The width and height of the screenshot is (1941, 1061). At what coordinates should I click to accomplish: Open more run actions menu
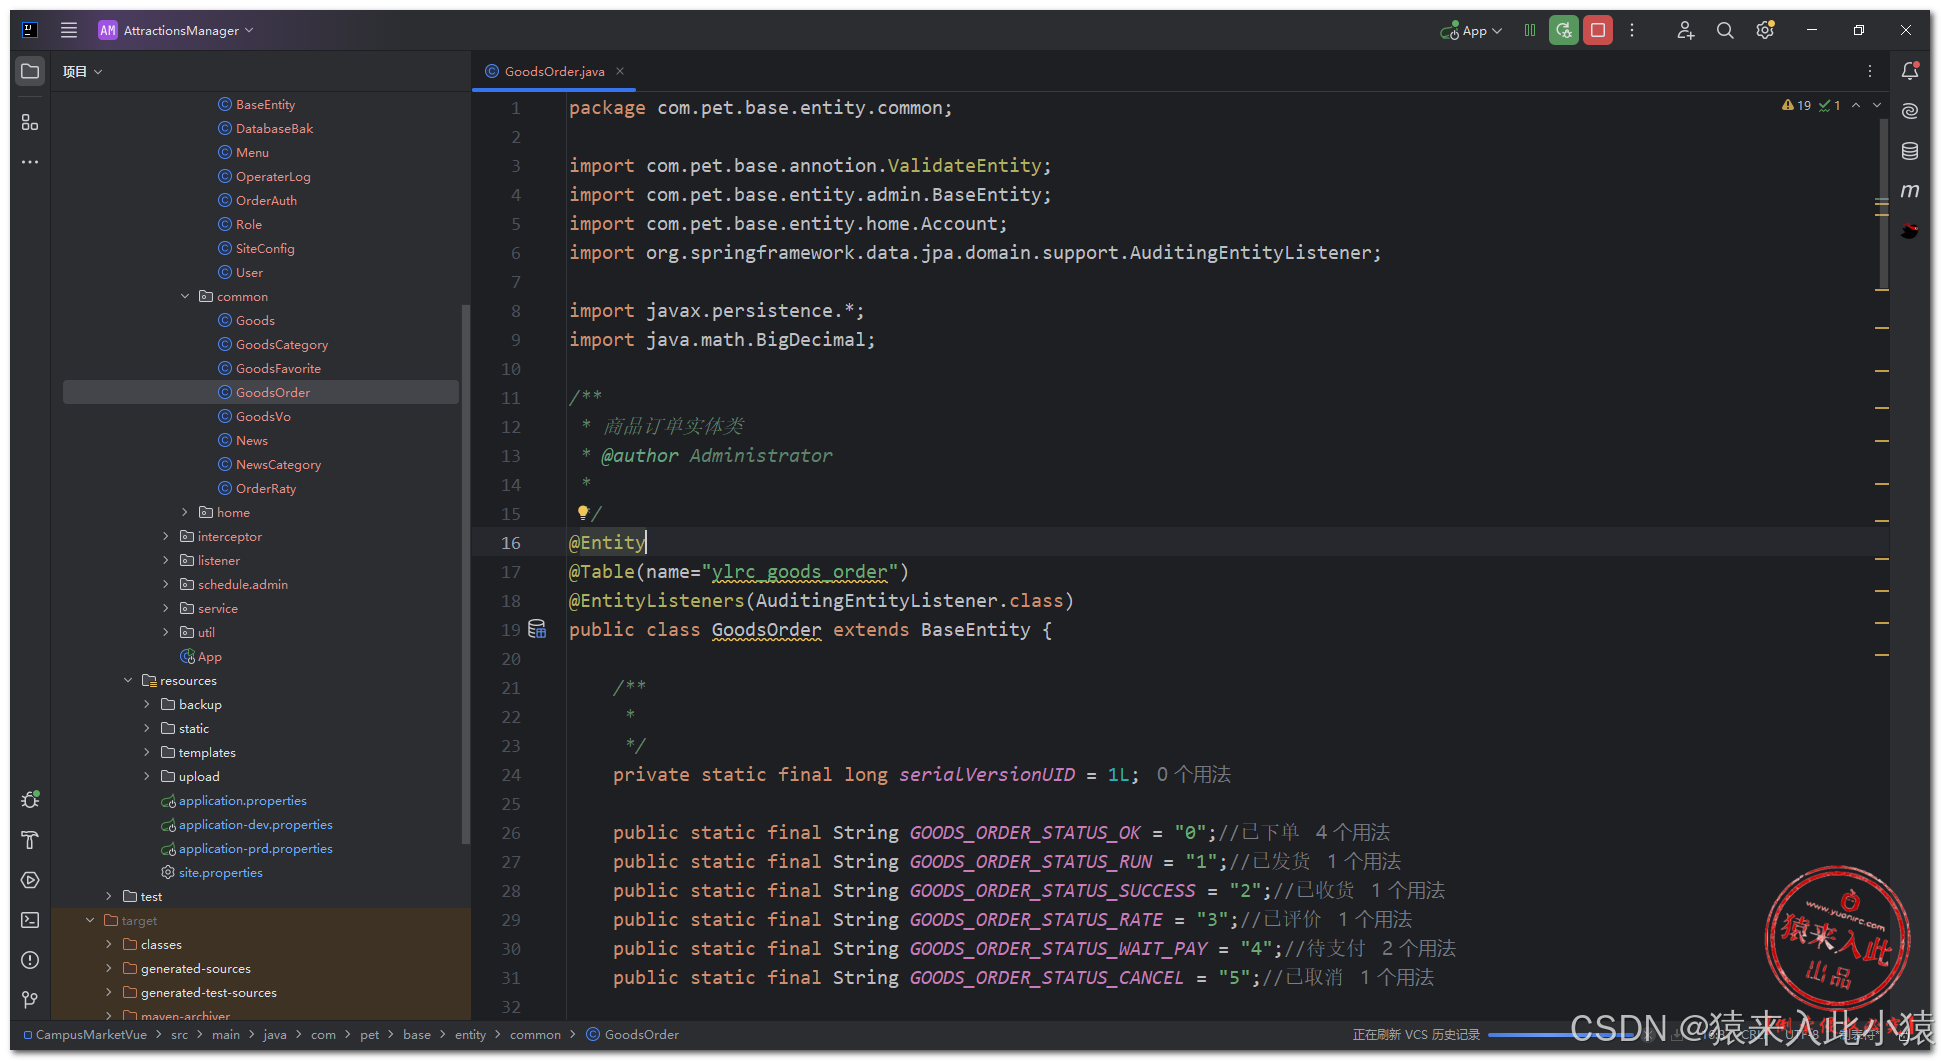[x=1632, y=30]
